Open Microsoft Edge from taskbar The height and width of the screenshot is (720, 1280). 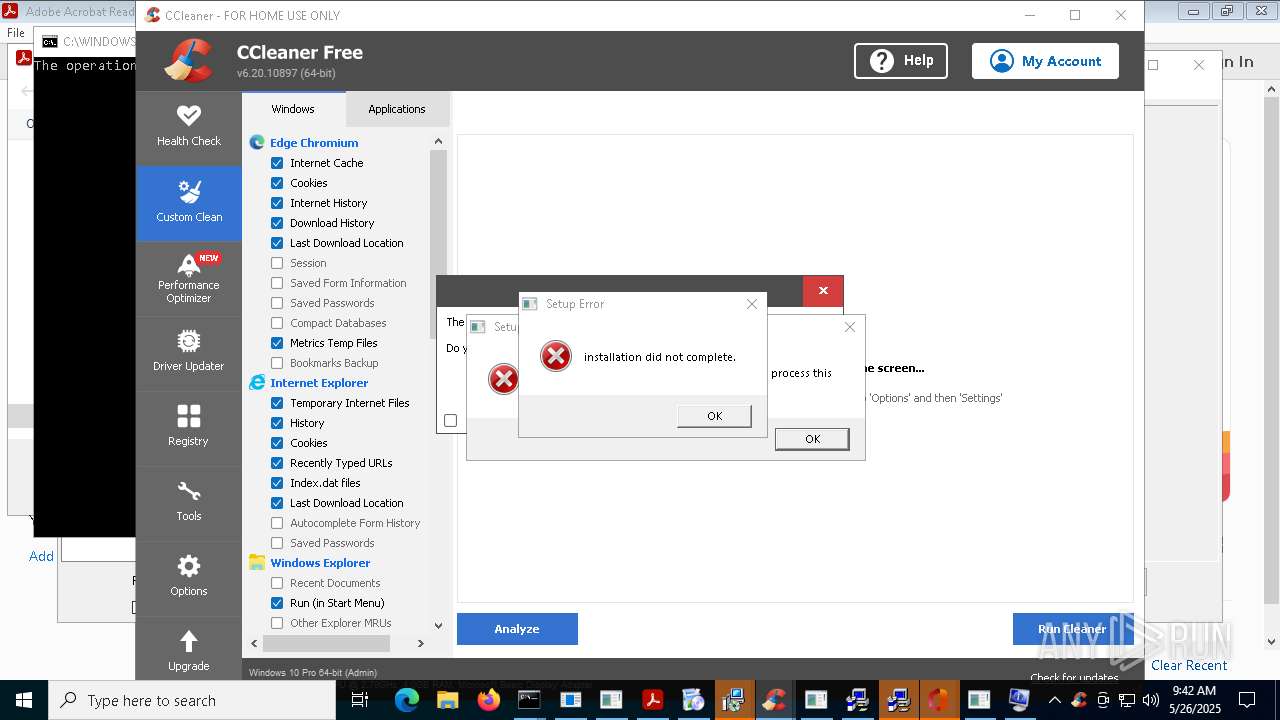[407, 700]
